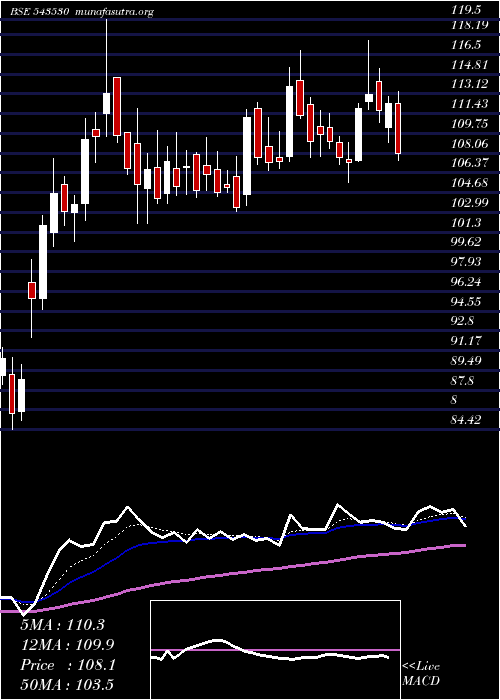Click the BSE 543530 ticker label
The width and height of the screenshot is (500, 700).
pos(39,12)
